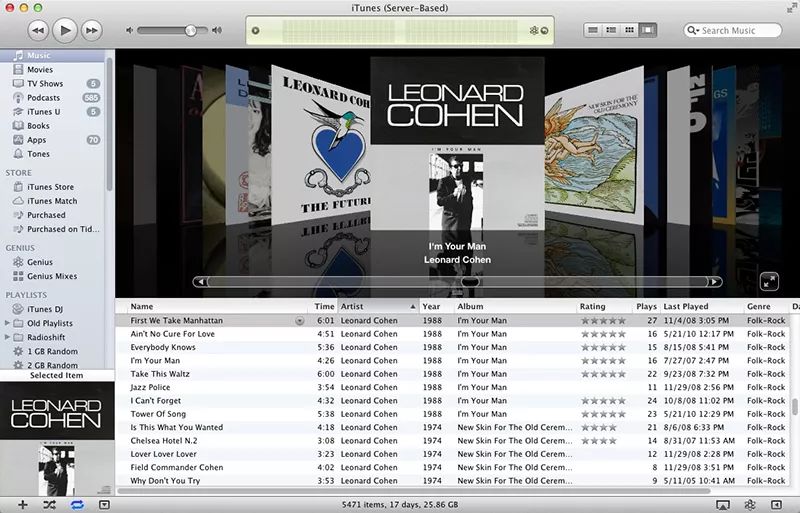This screenshot has height=513, width=800.
Task: Open the Podcasts library
Action: click(43, 98)
